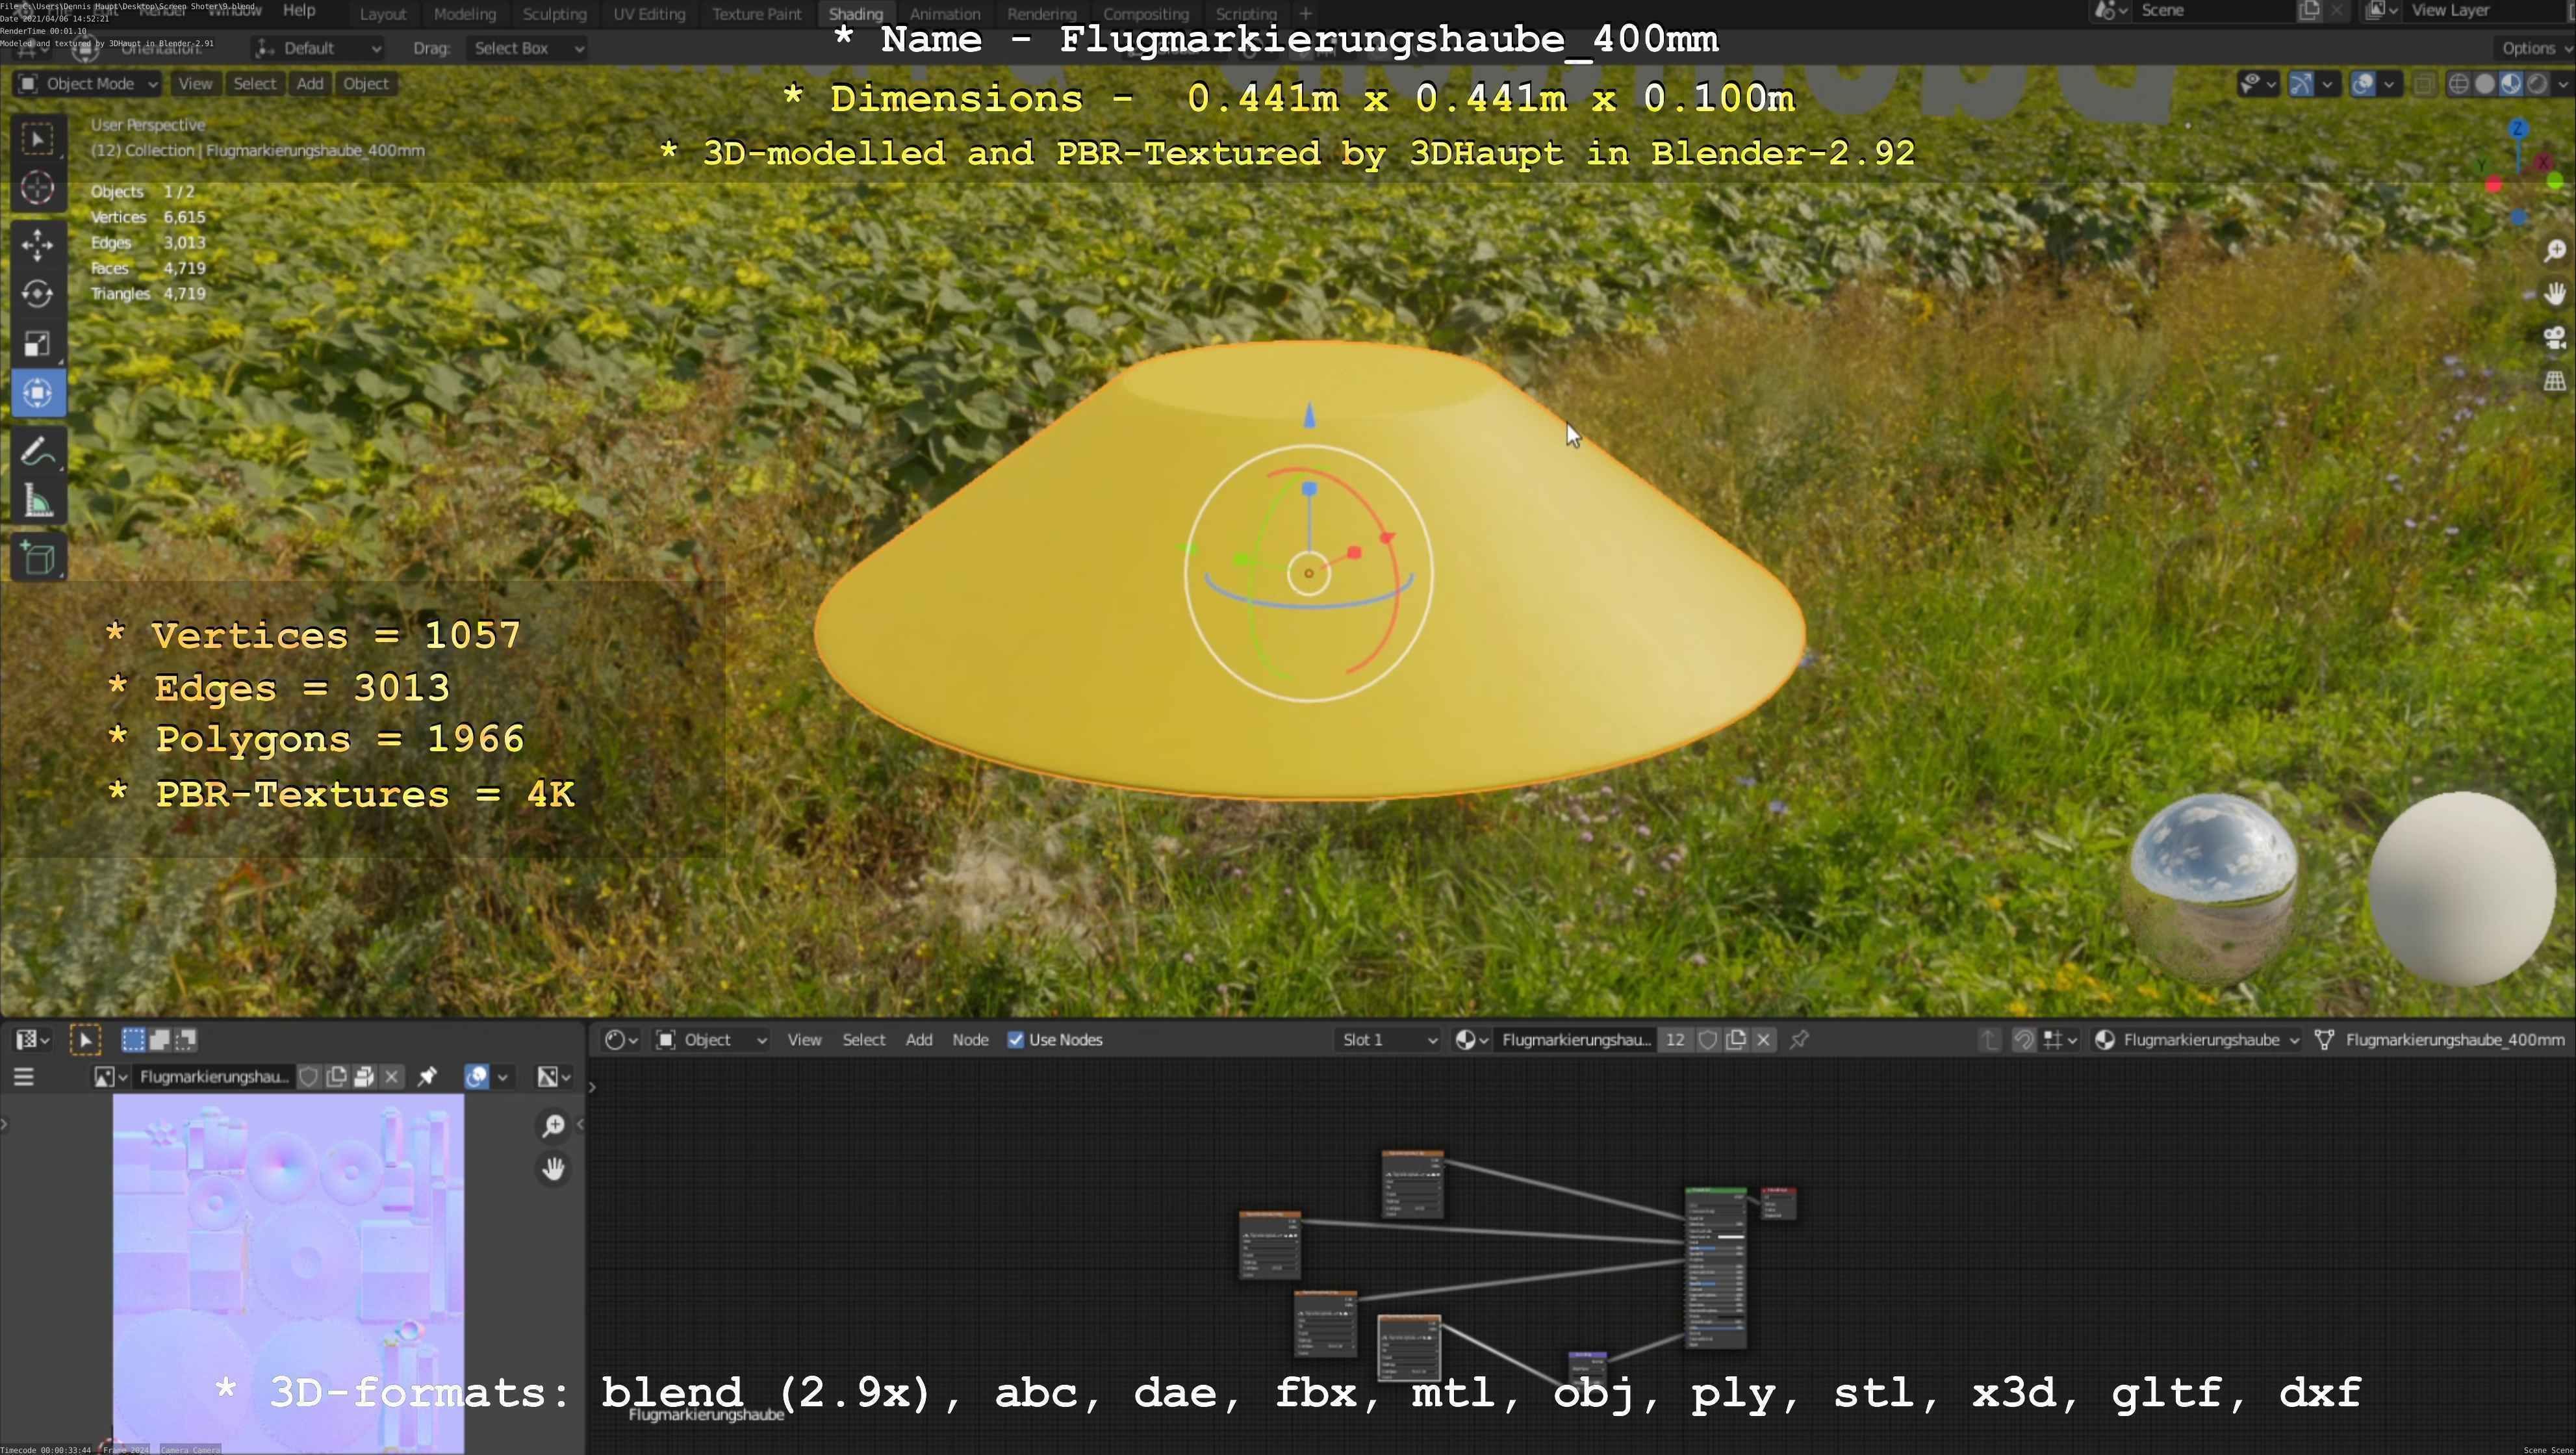Viewport: 2576px width, 1455px height.
Task: Pin the node editor material
Action: 1799,1040
